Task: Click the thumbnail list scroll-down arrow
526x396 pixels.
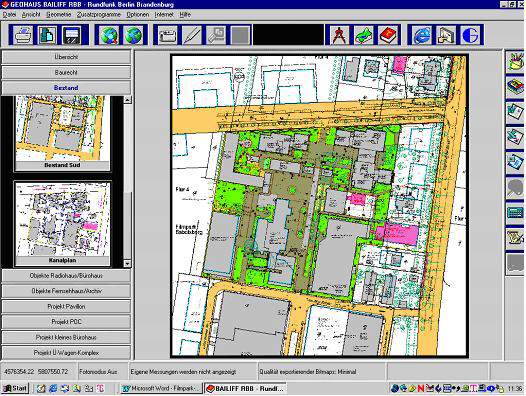Action: [x=127, y=263]
